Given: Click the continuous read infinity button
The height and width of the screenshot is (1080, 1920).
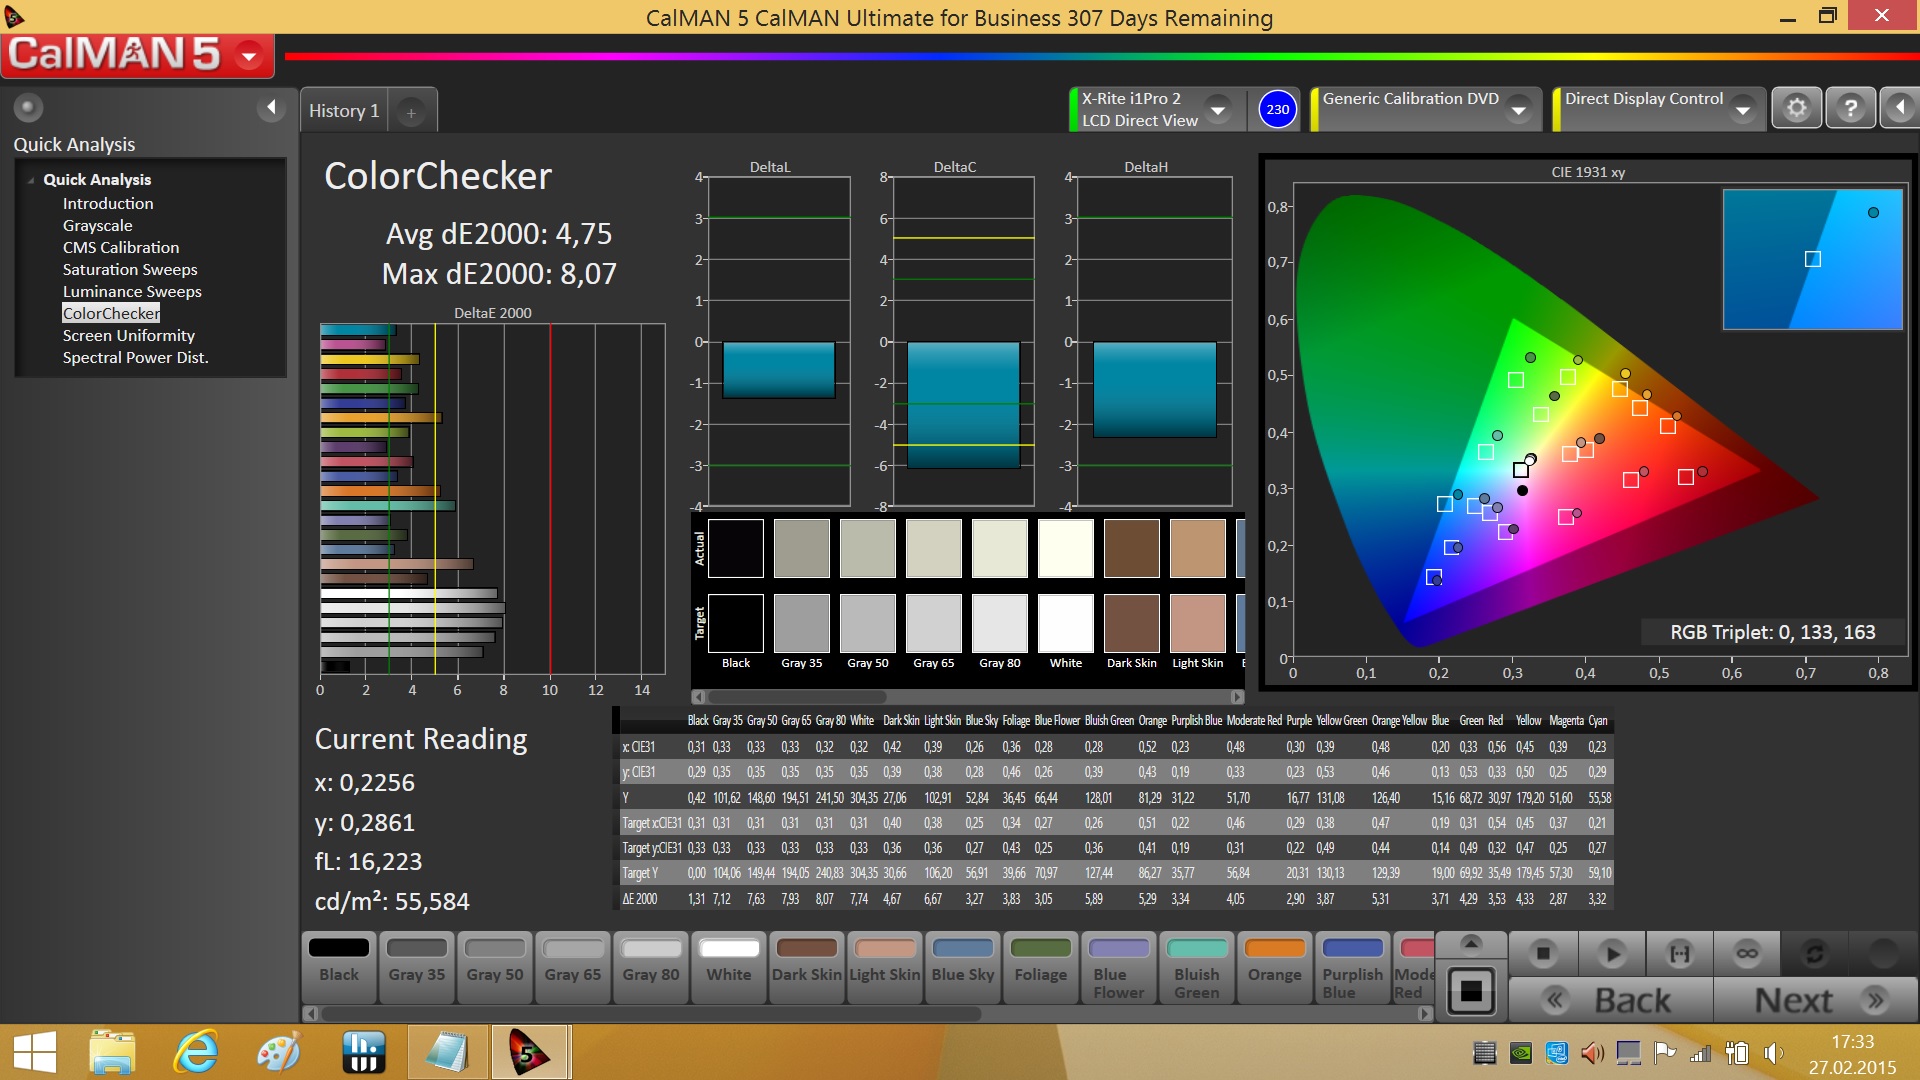Looking at the screenshot, I should pyautogui.click(x=1747, y=954).
